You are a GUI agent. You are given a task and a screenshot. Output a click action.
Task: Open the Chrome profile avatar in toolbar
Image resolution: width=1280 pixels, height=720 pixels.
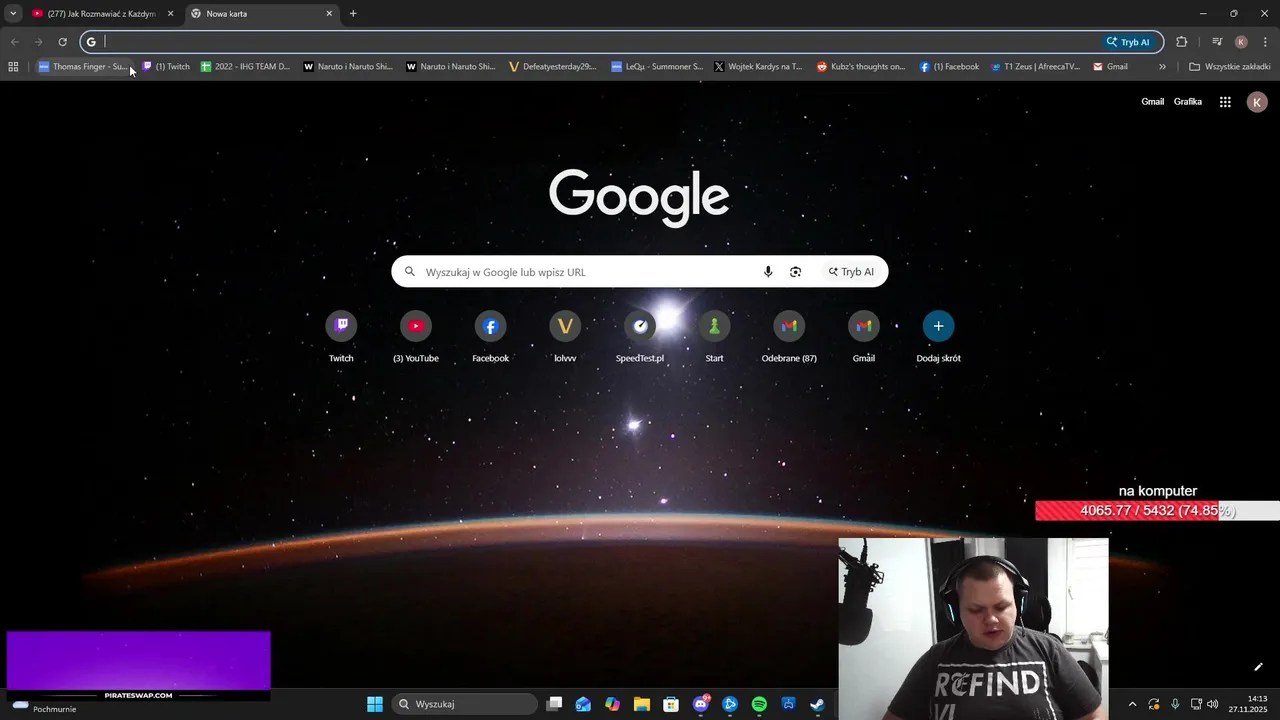[1241, 42]
